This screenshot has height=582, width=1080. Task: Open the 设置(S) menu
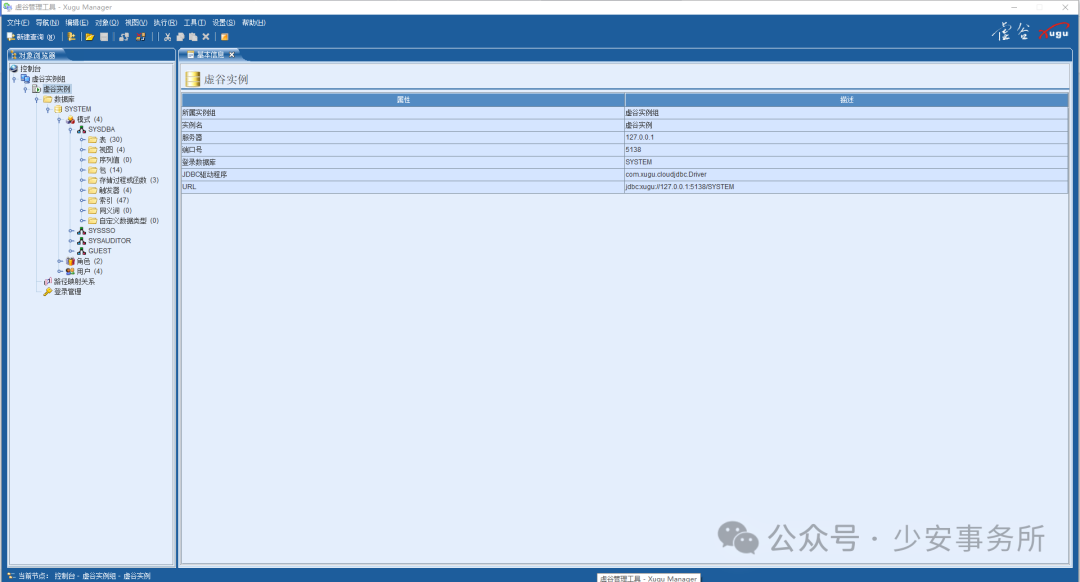224,23
